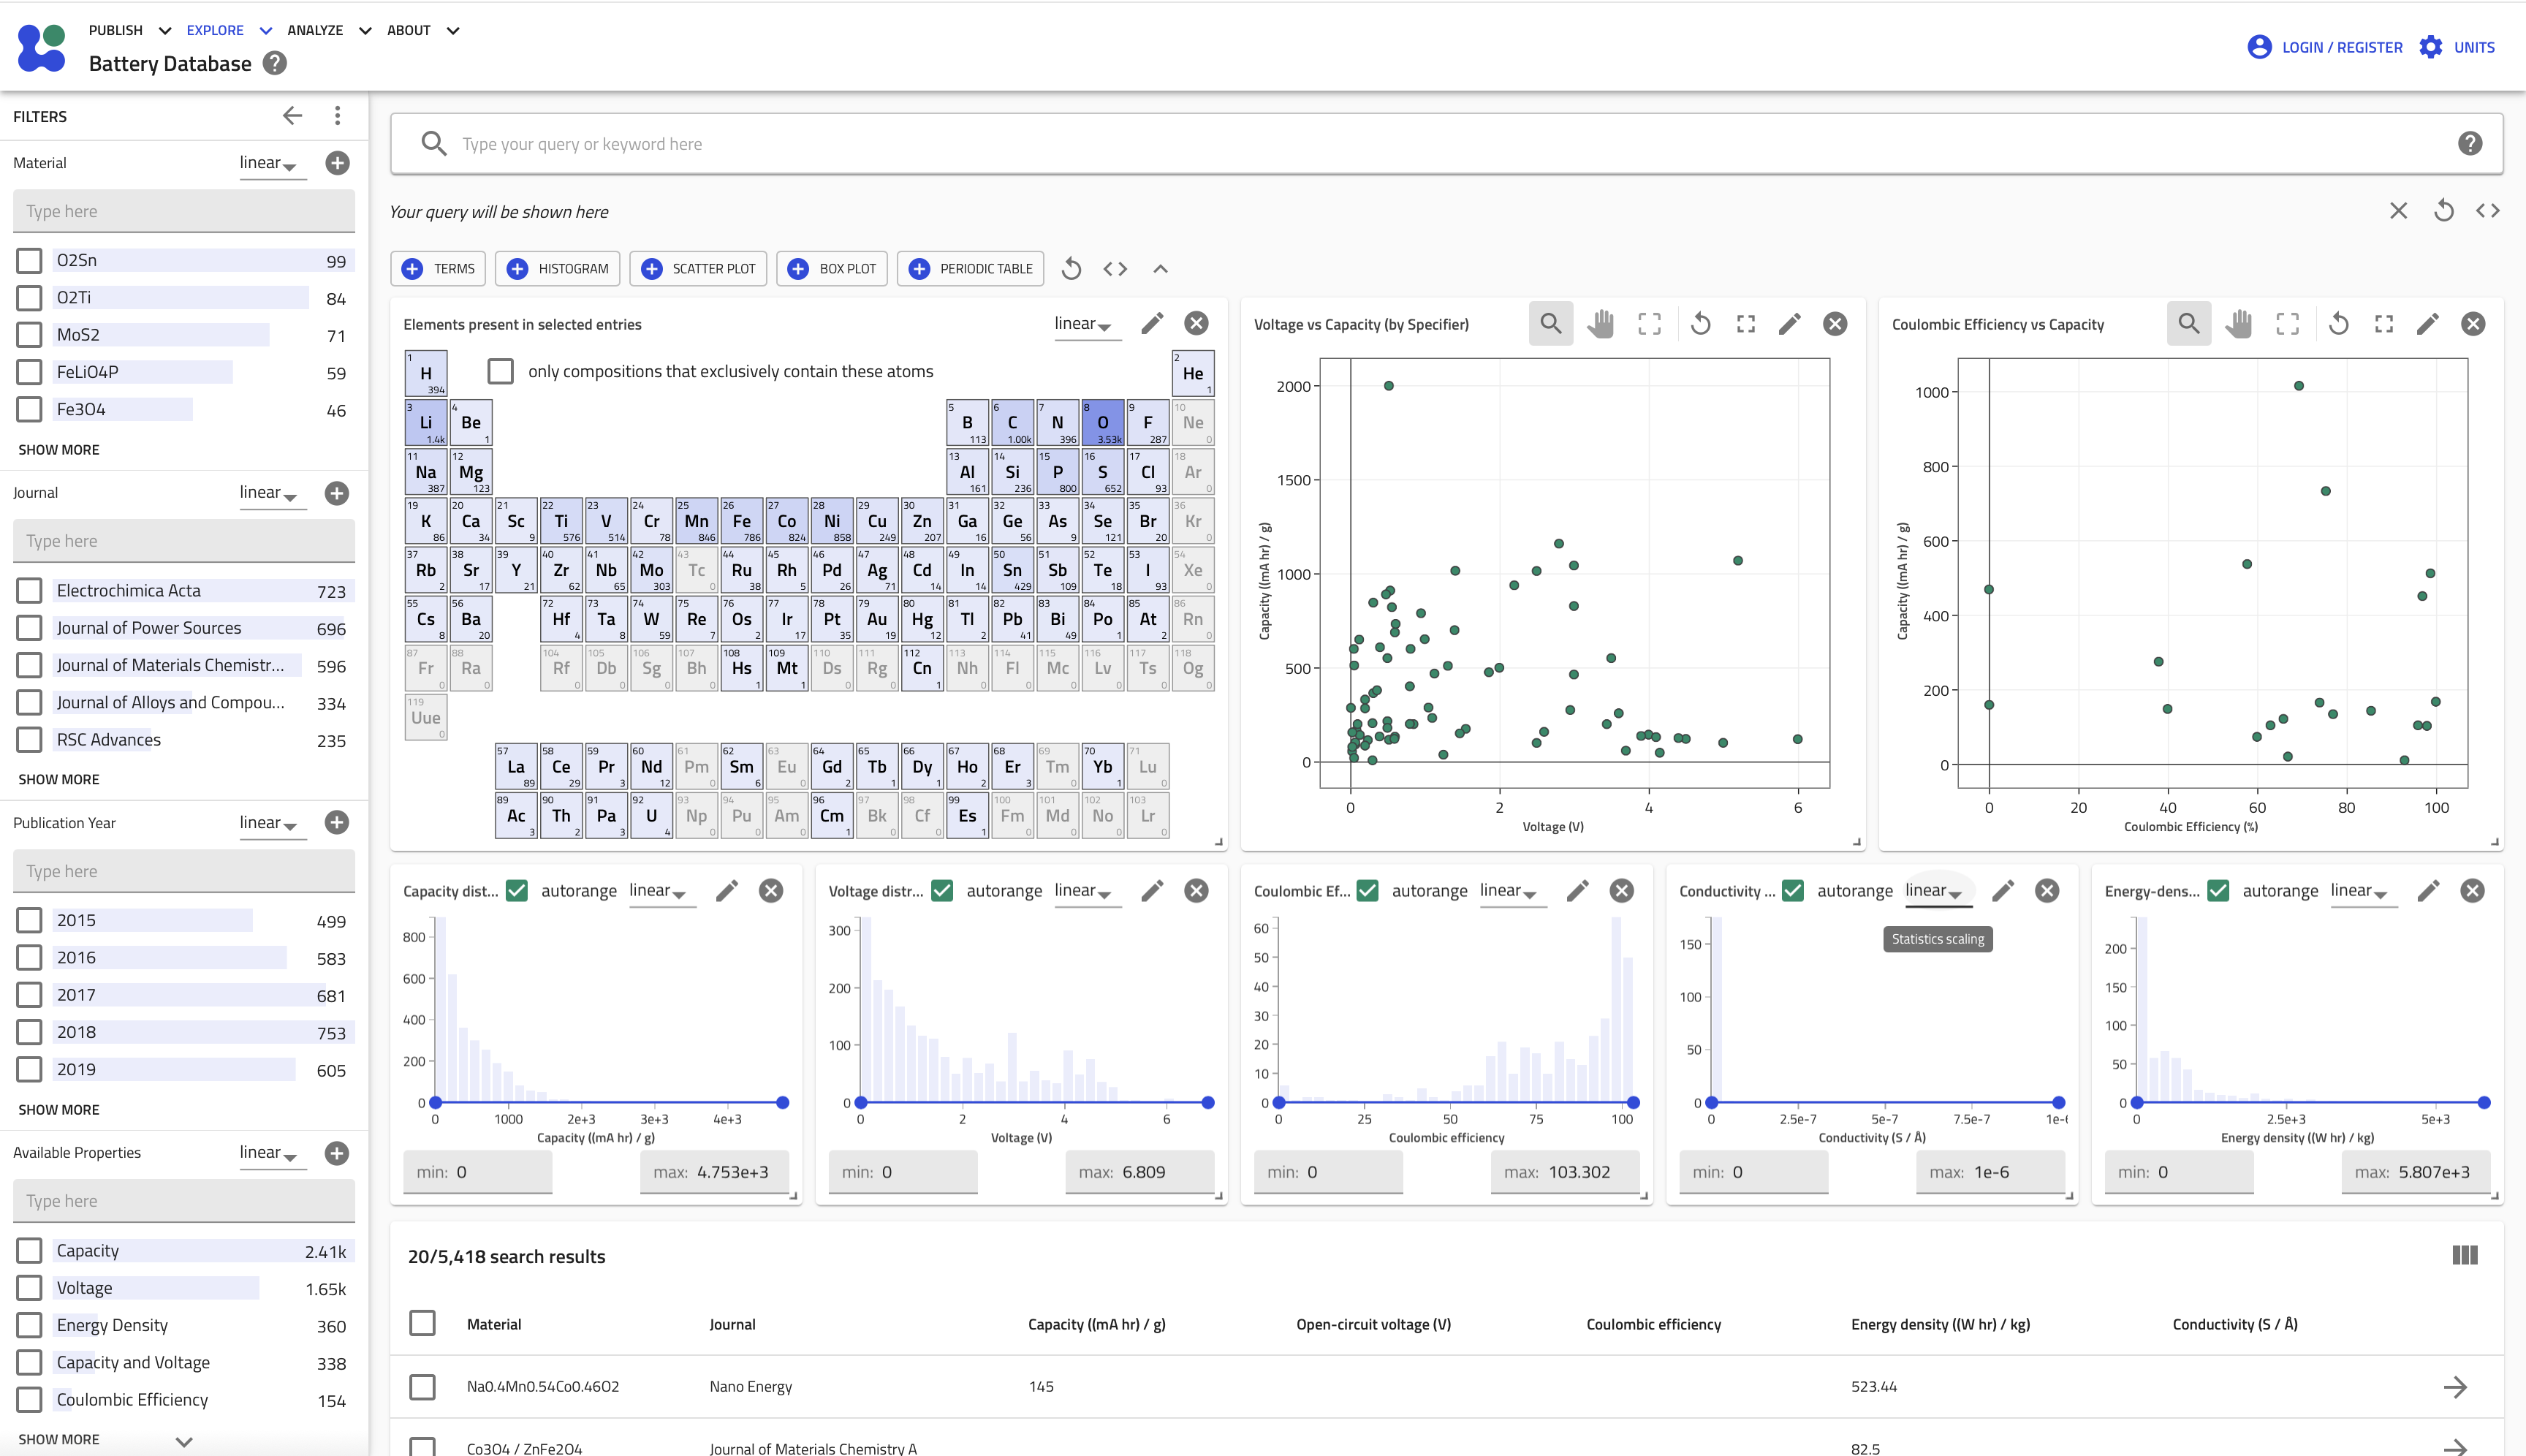2526x1456 pixels.
Task: Check the Electrochimica Acta journal filter
Action: tap(30, 591)
